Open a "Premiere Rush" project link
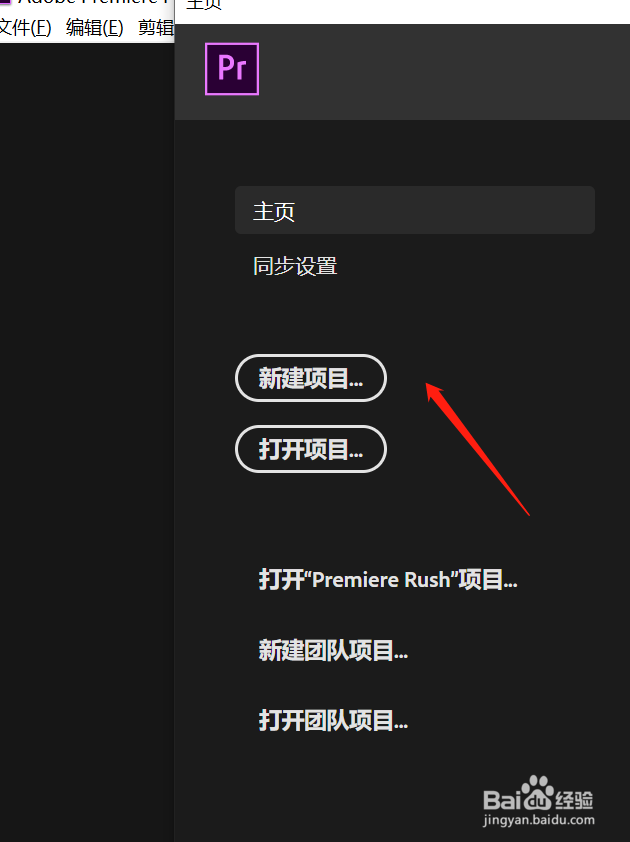This screenshot has height=842, width=630. coord(388,580)
